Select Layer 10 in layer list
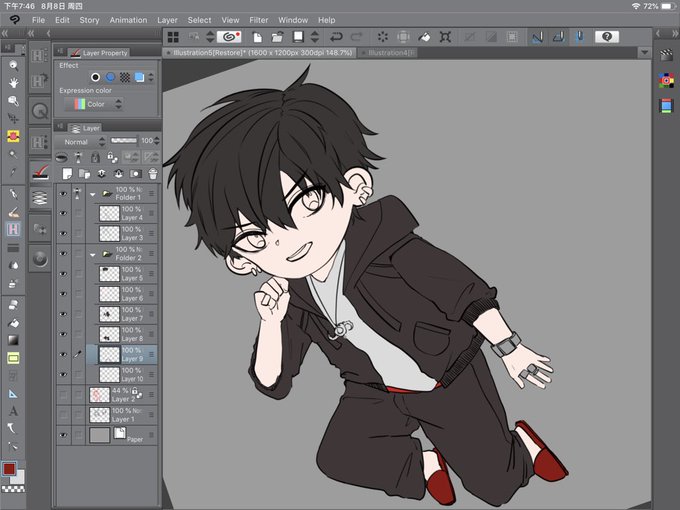 [122, 374]
